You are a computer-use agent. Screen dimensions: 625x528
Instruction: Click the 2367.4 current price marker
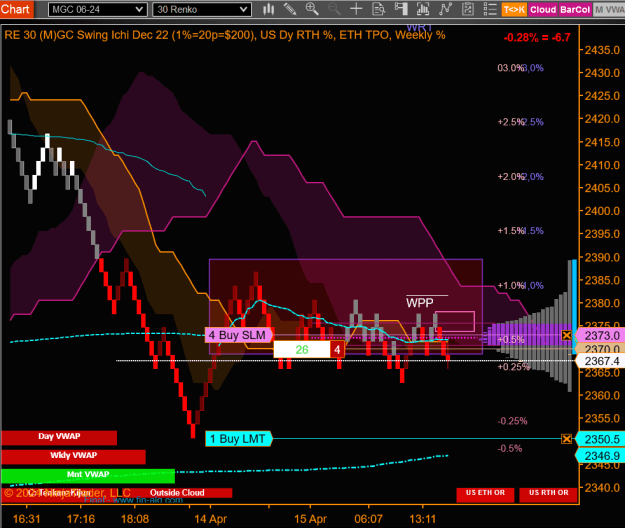click(x=601, y=361)
